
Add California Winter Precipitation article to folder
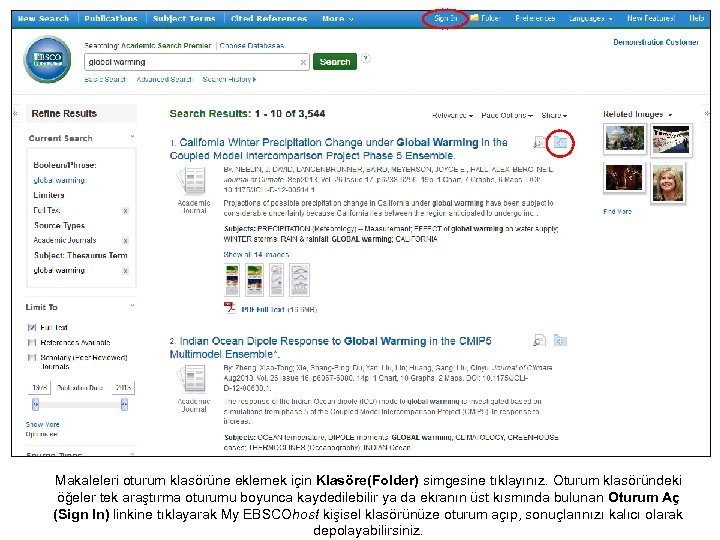560,142
